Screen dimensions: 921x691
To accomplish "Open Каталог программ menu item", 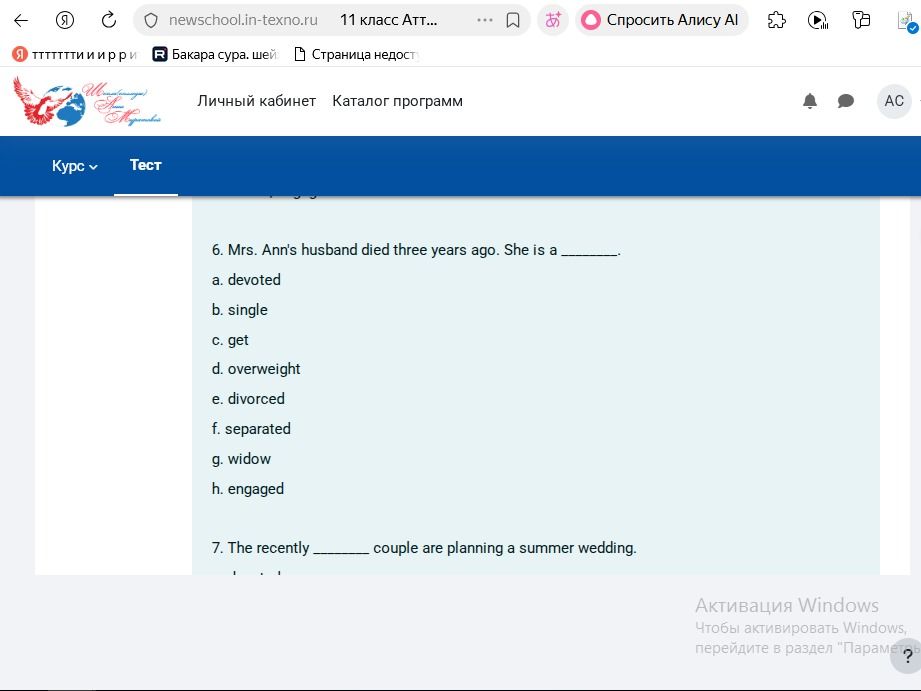I will (398, 101).
